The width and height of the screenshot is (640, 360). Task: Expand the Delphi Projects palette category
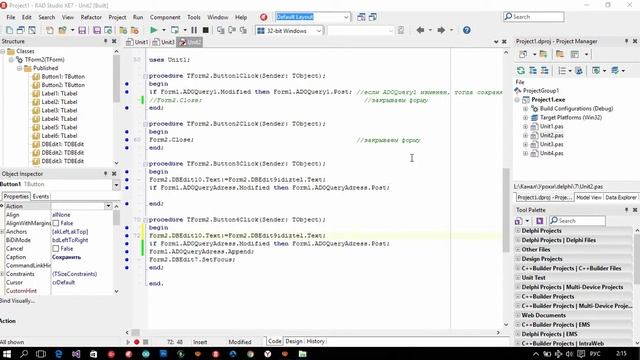click(518, 231)
